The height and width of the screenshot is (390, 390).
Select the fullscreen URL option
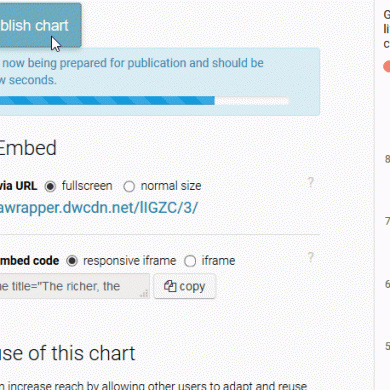coord(50,186)
